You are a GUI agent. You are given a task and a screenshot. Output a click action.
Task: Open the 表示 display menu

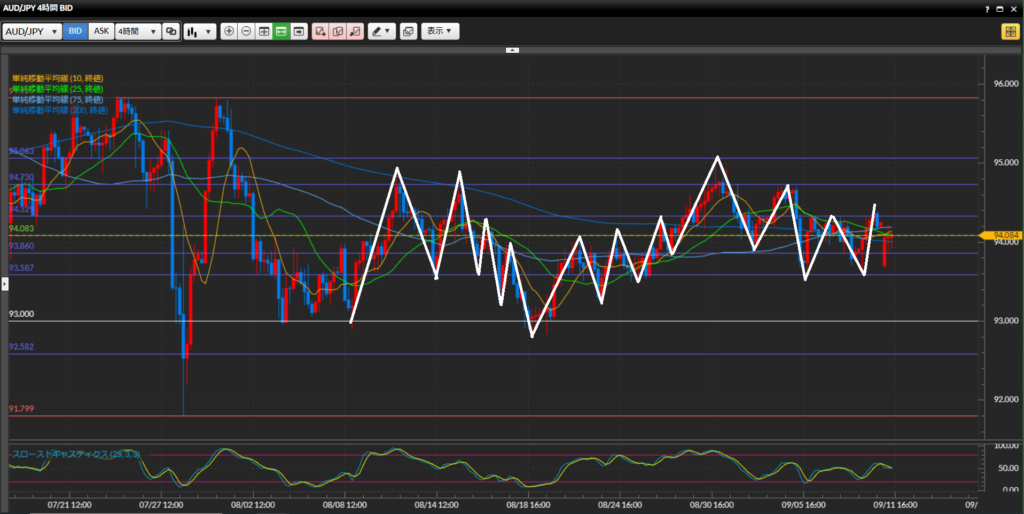(x=440, y=31)
